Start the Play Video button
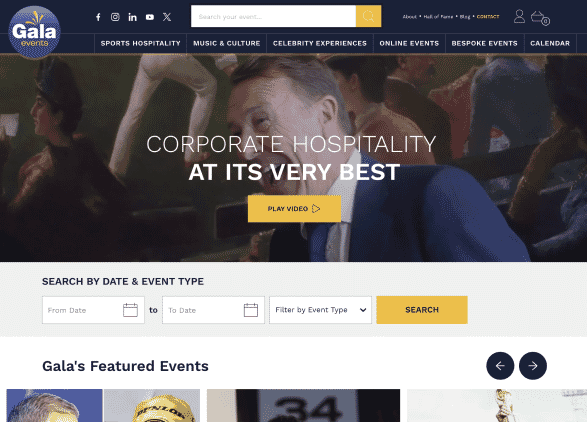 (294, 209)
